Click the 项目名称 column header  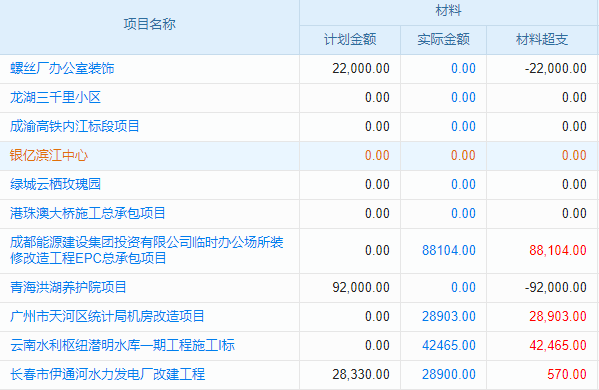click(x=149, y=24)
